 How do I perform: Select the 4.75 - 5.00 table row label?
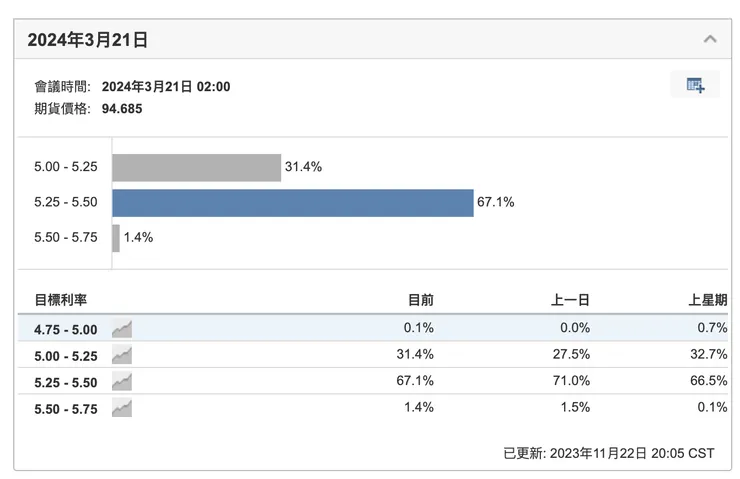[x=66, y=329]
